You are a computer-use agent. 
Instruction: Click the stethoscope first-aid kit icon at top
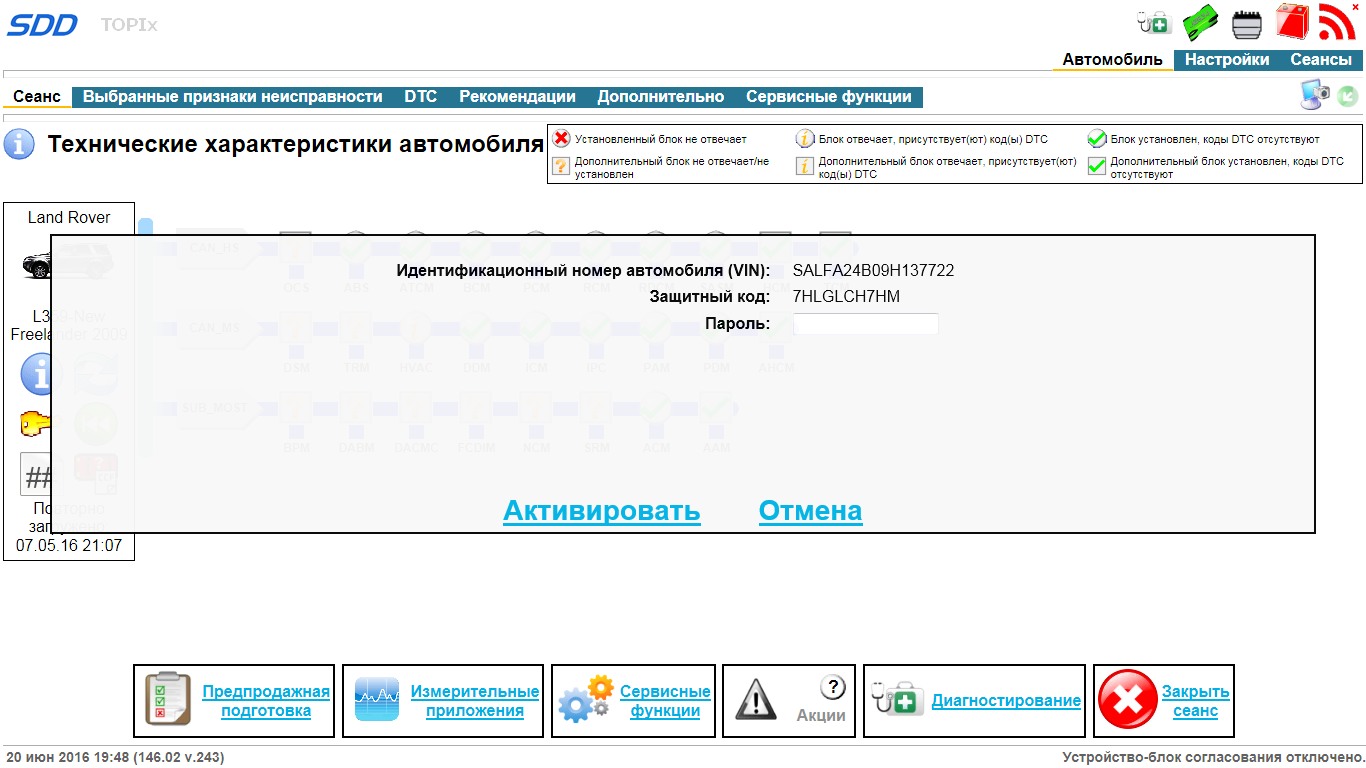[1154, 21]
